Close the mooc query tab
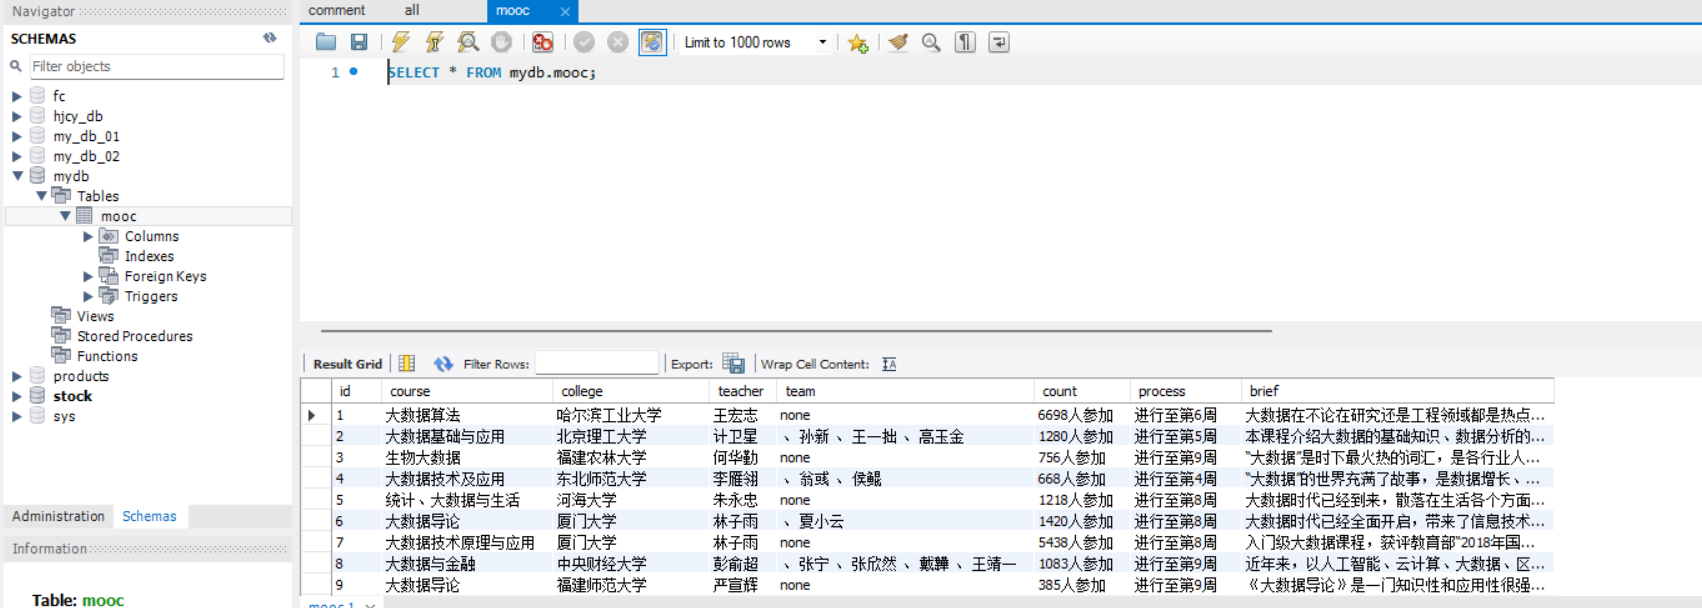This screenshot has height=608, width=1702. tap(565, 12)
